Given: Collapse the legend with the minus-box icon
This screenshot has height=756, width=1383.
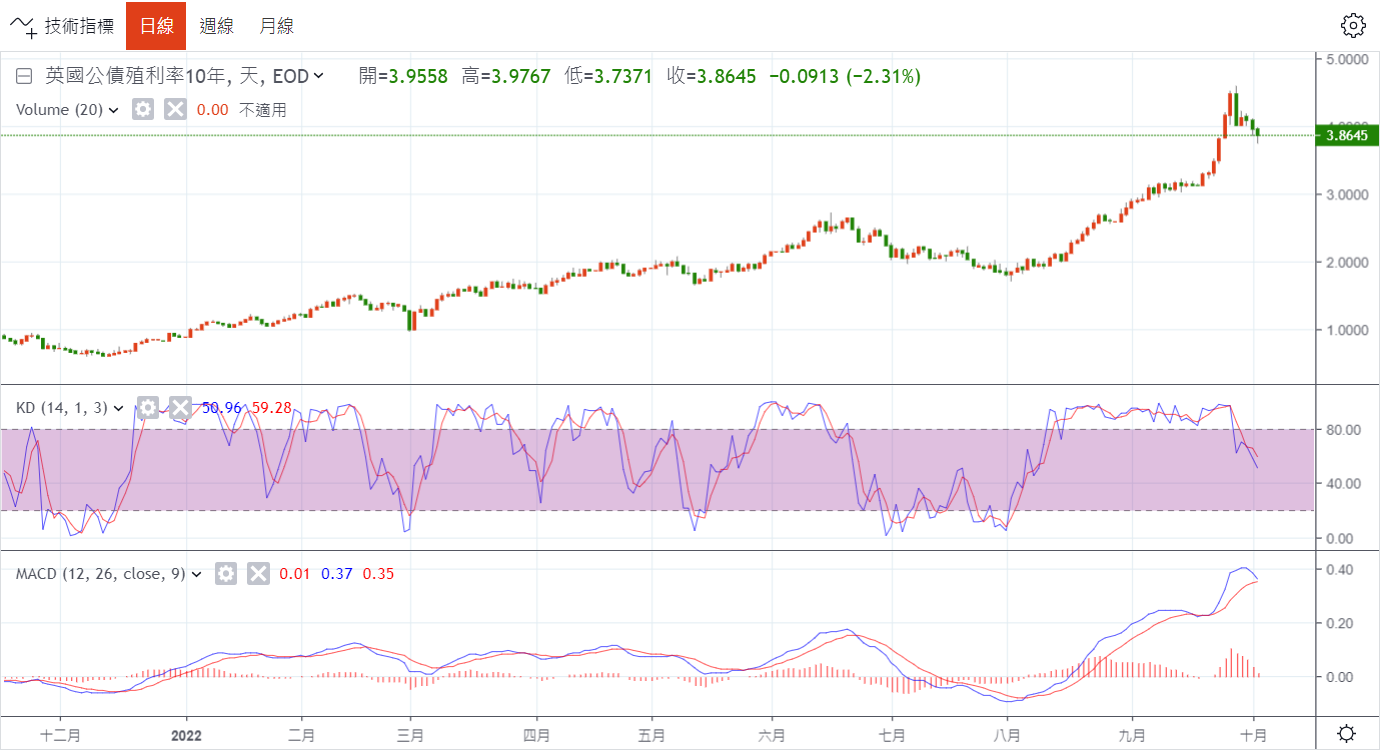Looking at the screenshot, I should [24, 76].
